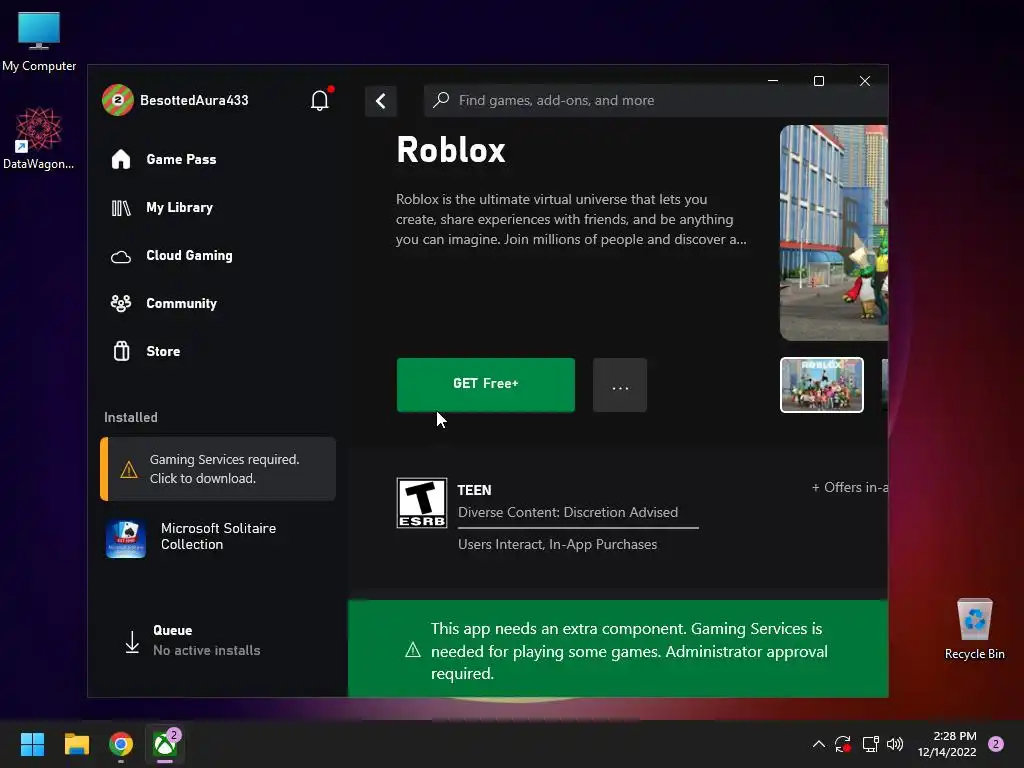
Task: Open the Game Pass home section
Action: 163,159
